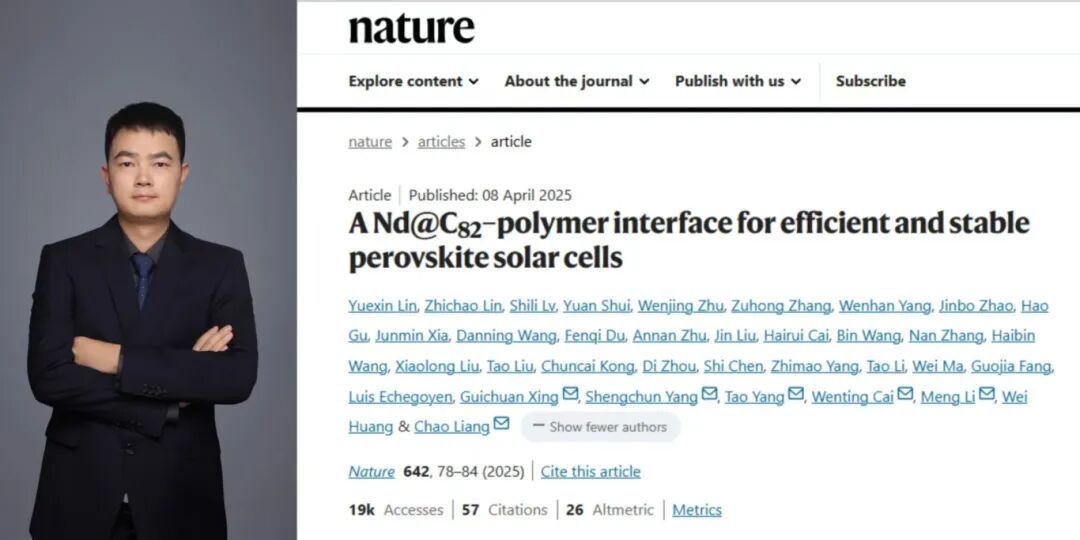The image size is (1080, 540).
Task: Click envelope icon after Tao Yang
Action: coord(796,395)
